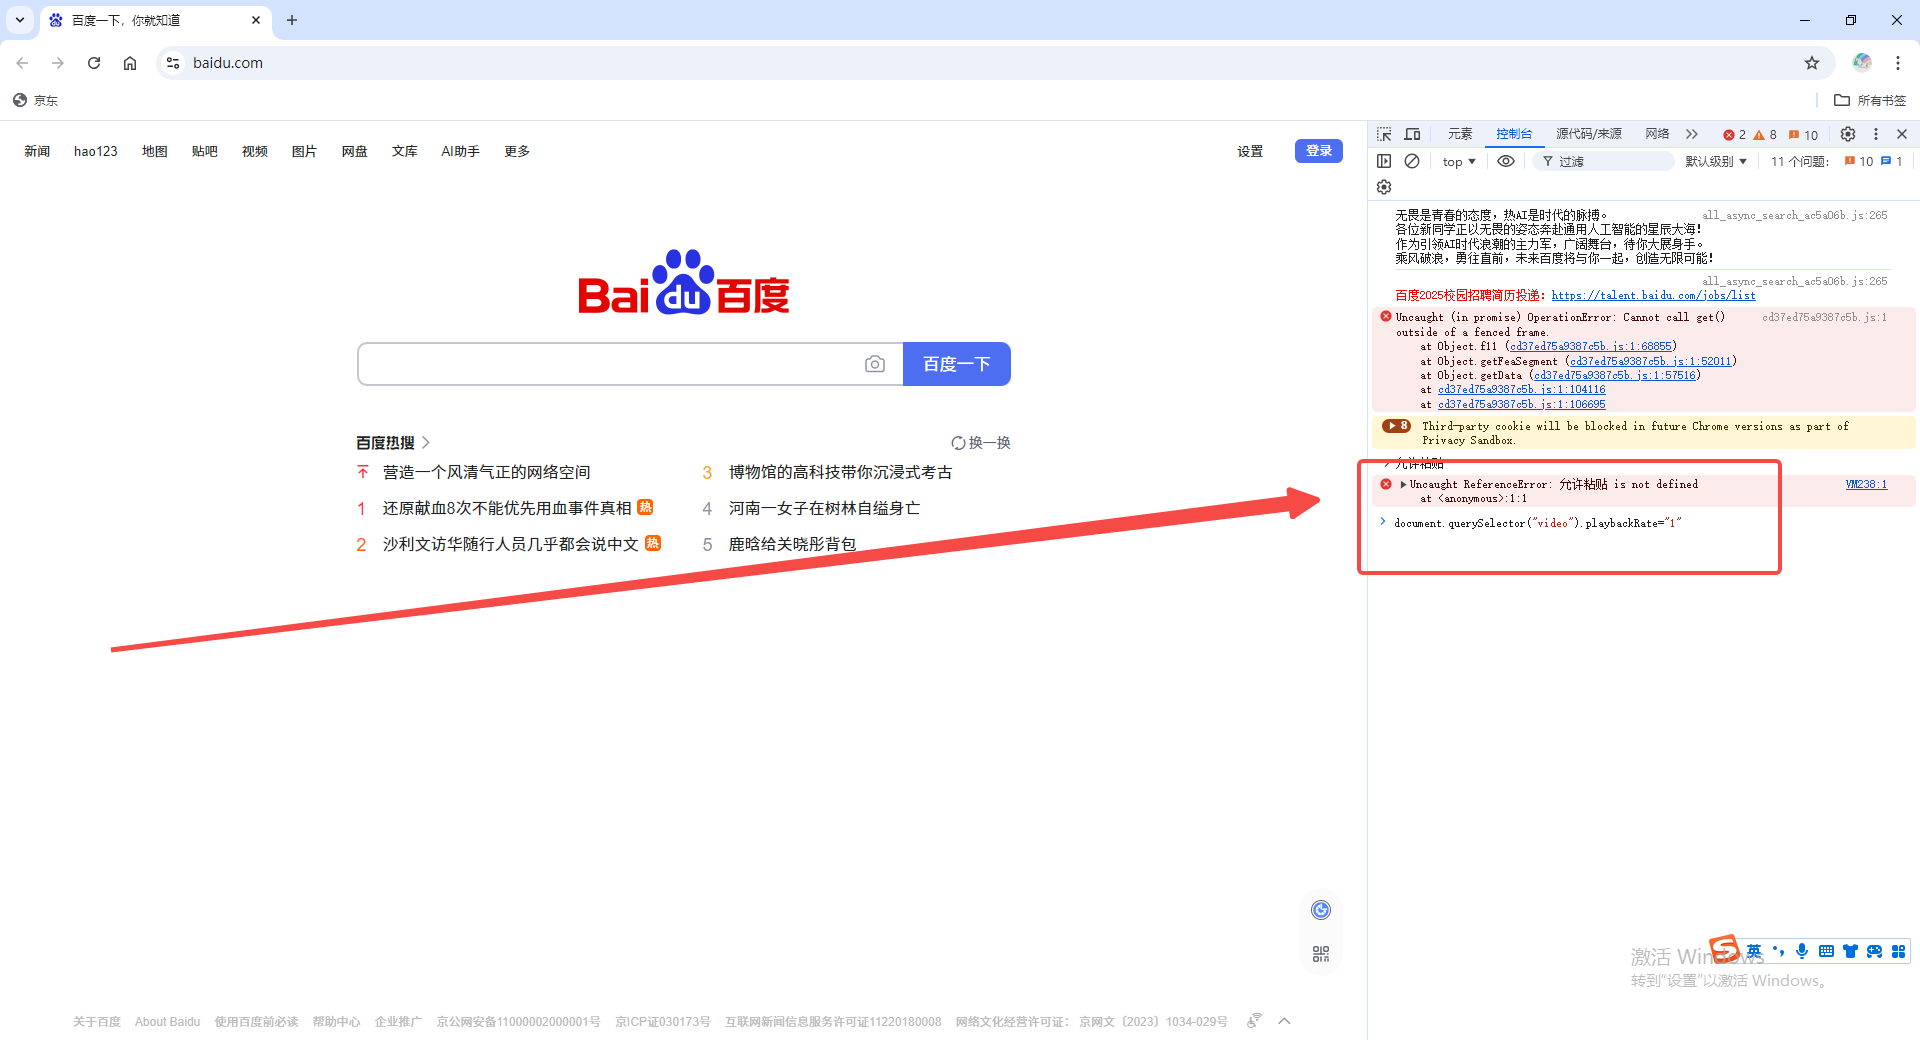Open DevTools settings gear icon
Screen dimensions: 1920x1040
coord(1848,134)
